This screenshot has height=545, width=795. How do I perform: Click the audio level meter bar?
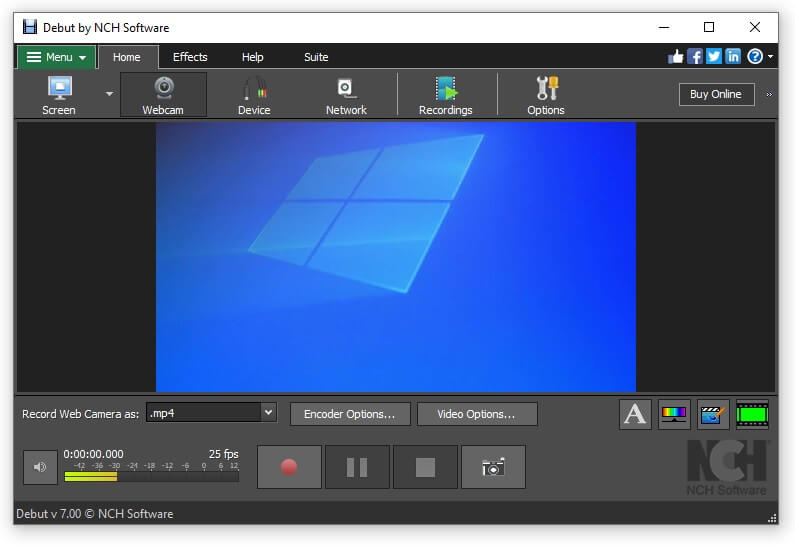[x=151, y=477]
